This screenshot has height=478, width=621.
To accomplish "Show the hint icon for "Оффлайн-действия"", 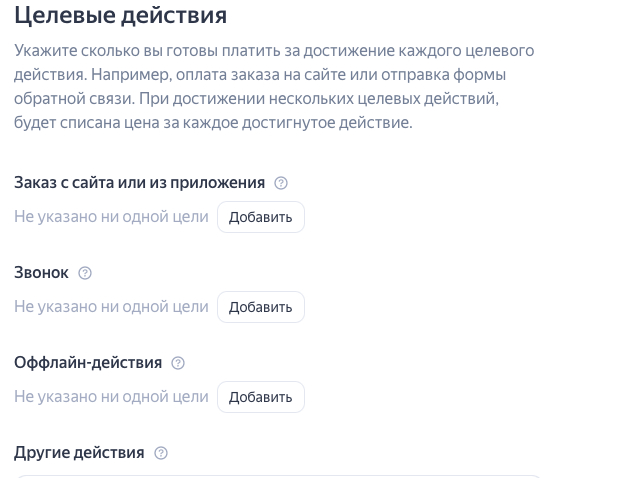I will 178,363.
